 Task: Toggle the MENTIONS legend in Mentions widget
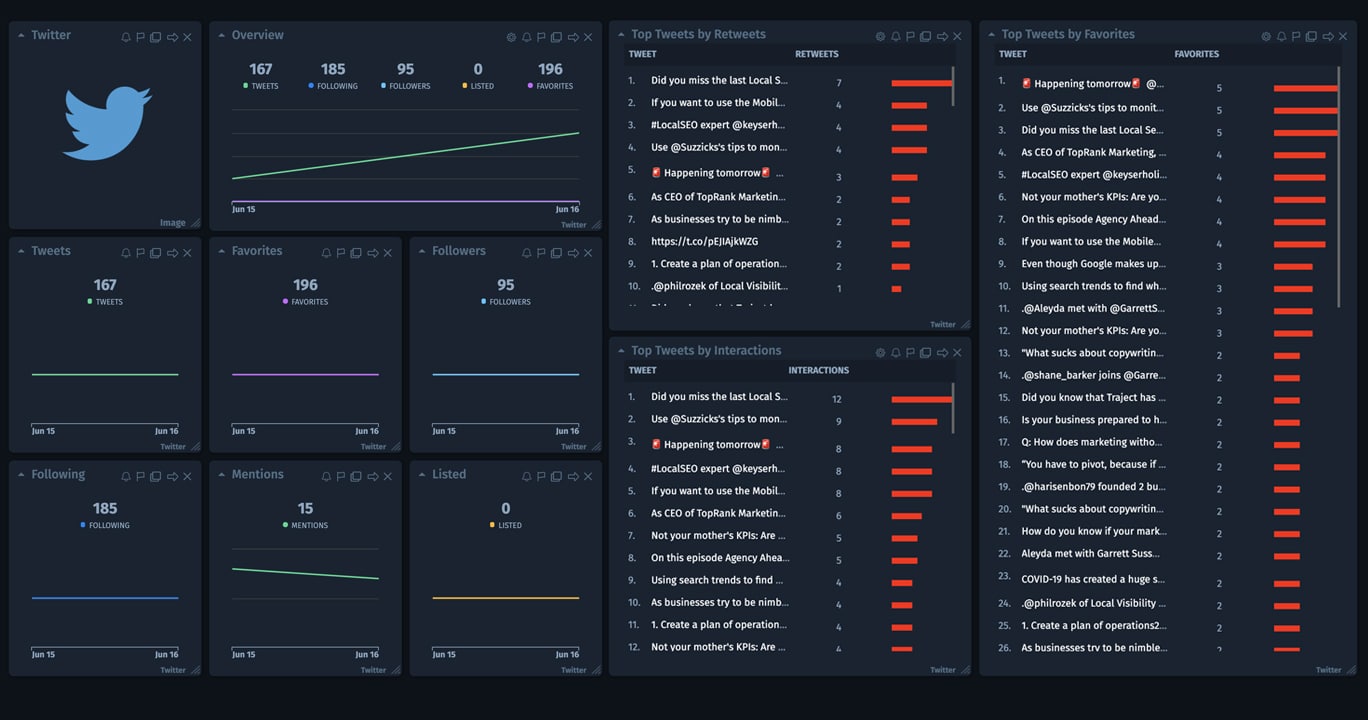point(306,525)
